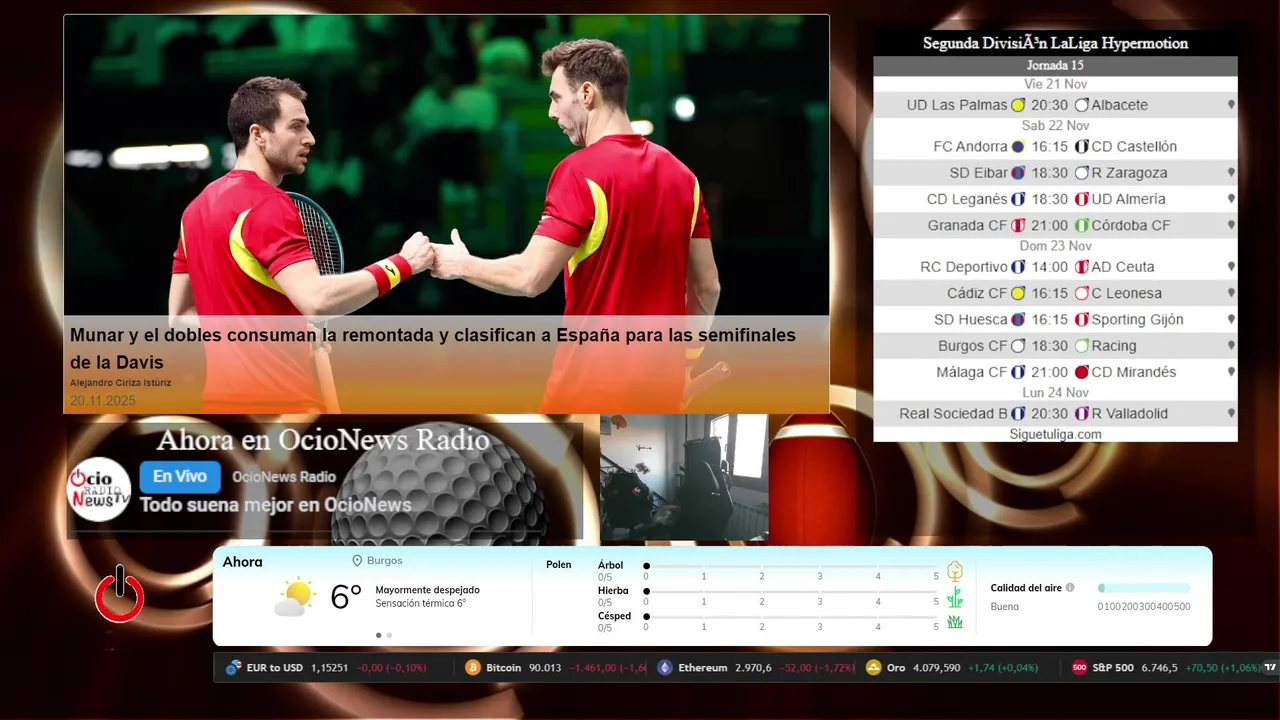Click location pin on Real Sociedad B row
This screenshot has width=1280, height=720.
point(1231,413)
